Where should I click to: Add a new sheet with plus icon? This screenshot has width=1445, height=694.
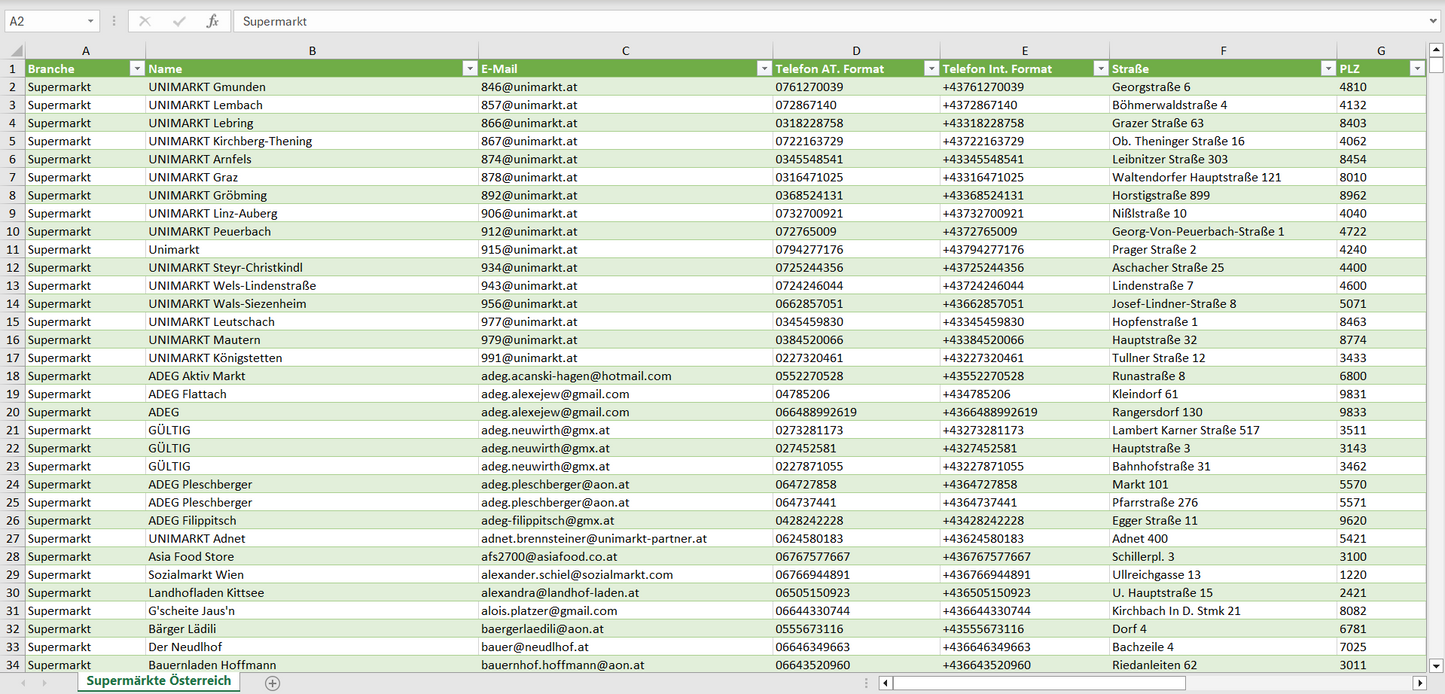pos(272,683)
